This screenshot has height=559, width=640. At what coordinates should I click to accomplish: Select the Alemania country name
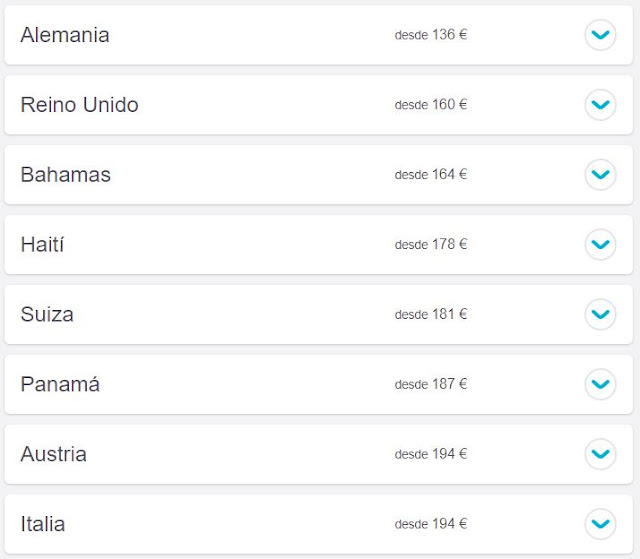point(65,35)
